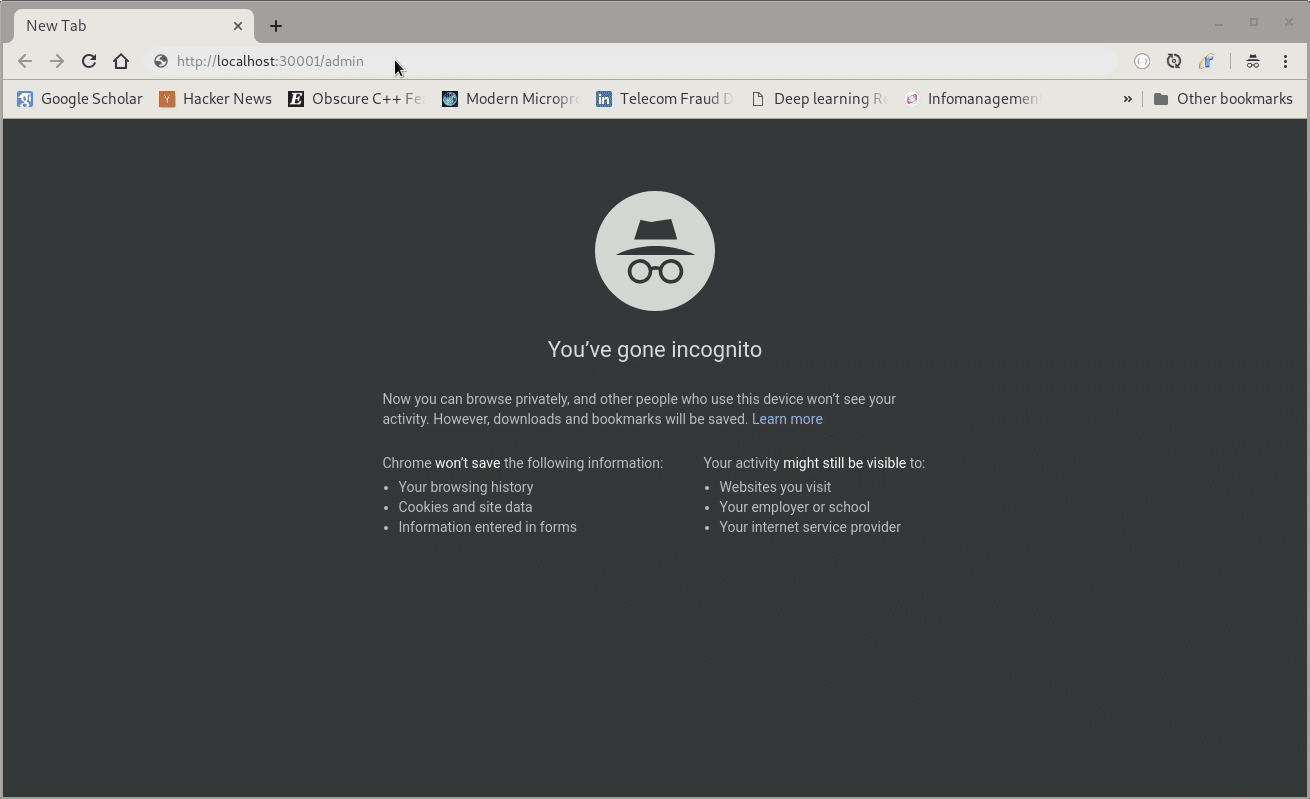The width and height of the screenshot is (1310, 799).
Task: Click the back navigation arrow
Action: tap(25, 61)
